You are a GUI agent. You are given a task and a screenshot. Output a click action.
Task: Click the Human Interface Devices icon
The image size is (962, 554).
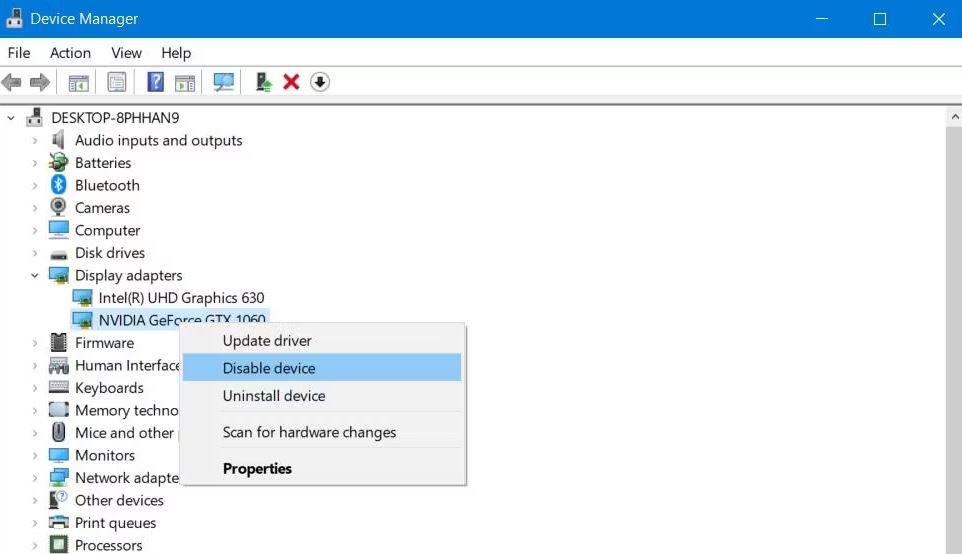(x=59, y=366)
